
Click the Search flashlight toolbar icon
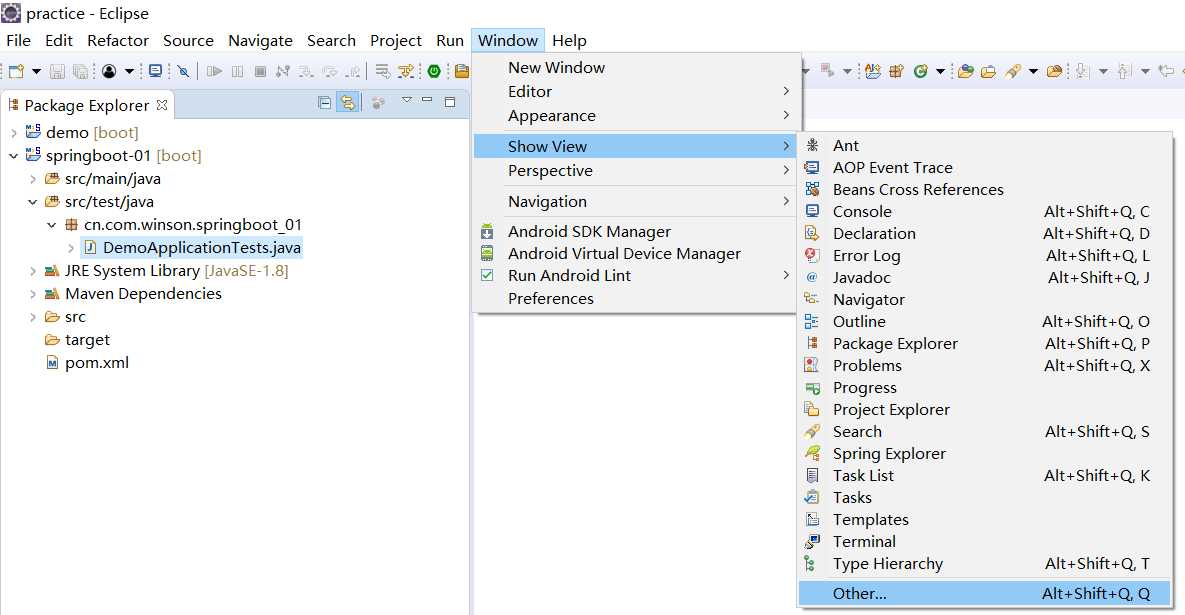pos(1013,71)
